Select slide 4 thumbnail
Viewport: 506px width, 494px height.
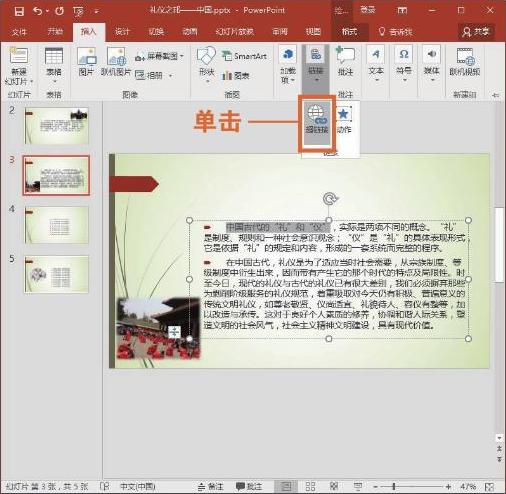pyautogui.click(x=57, y=225)
